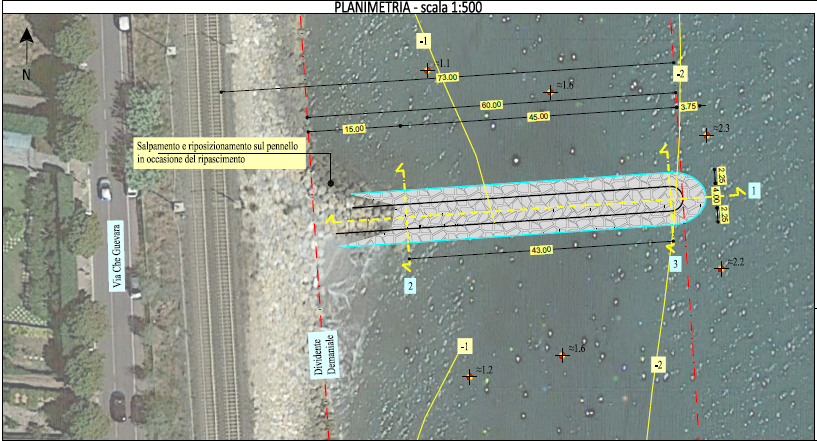Select the ≈2.2 depth point cross
The width and height of the screenshot is (817, 441).
coord(720,268)
